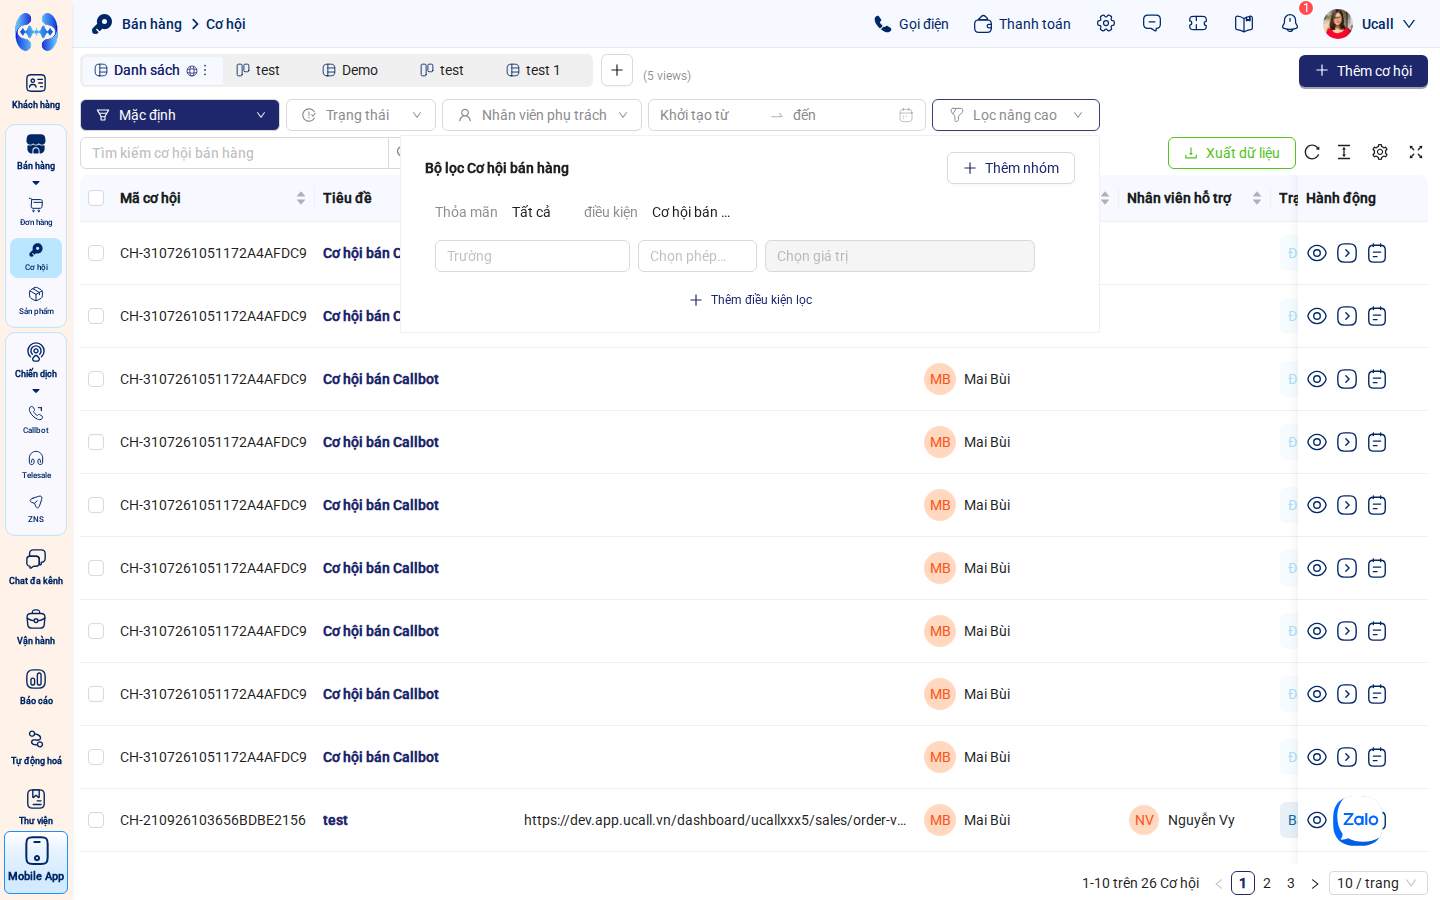Click the notification bell icon
This screenshot has width=1440, height=900.
coord(1290,23)
